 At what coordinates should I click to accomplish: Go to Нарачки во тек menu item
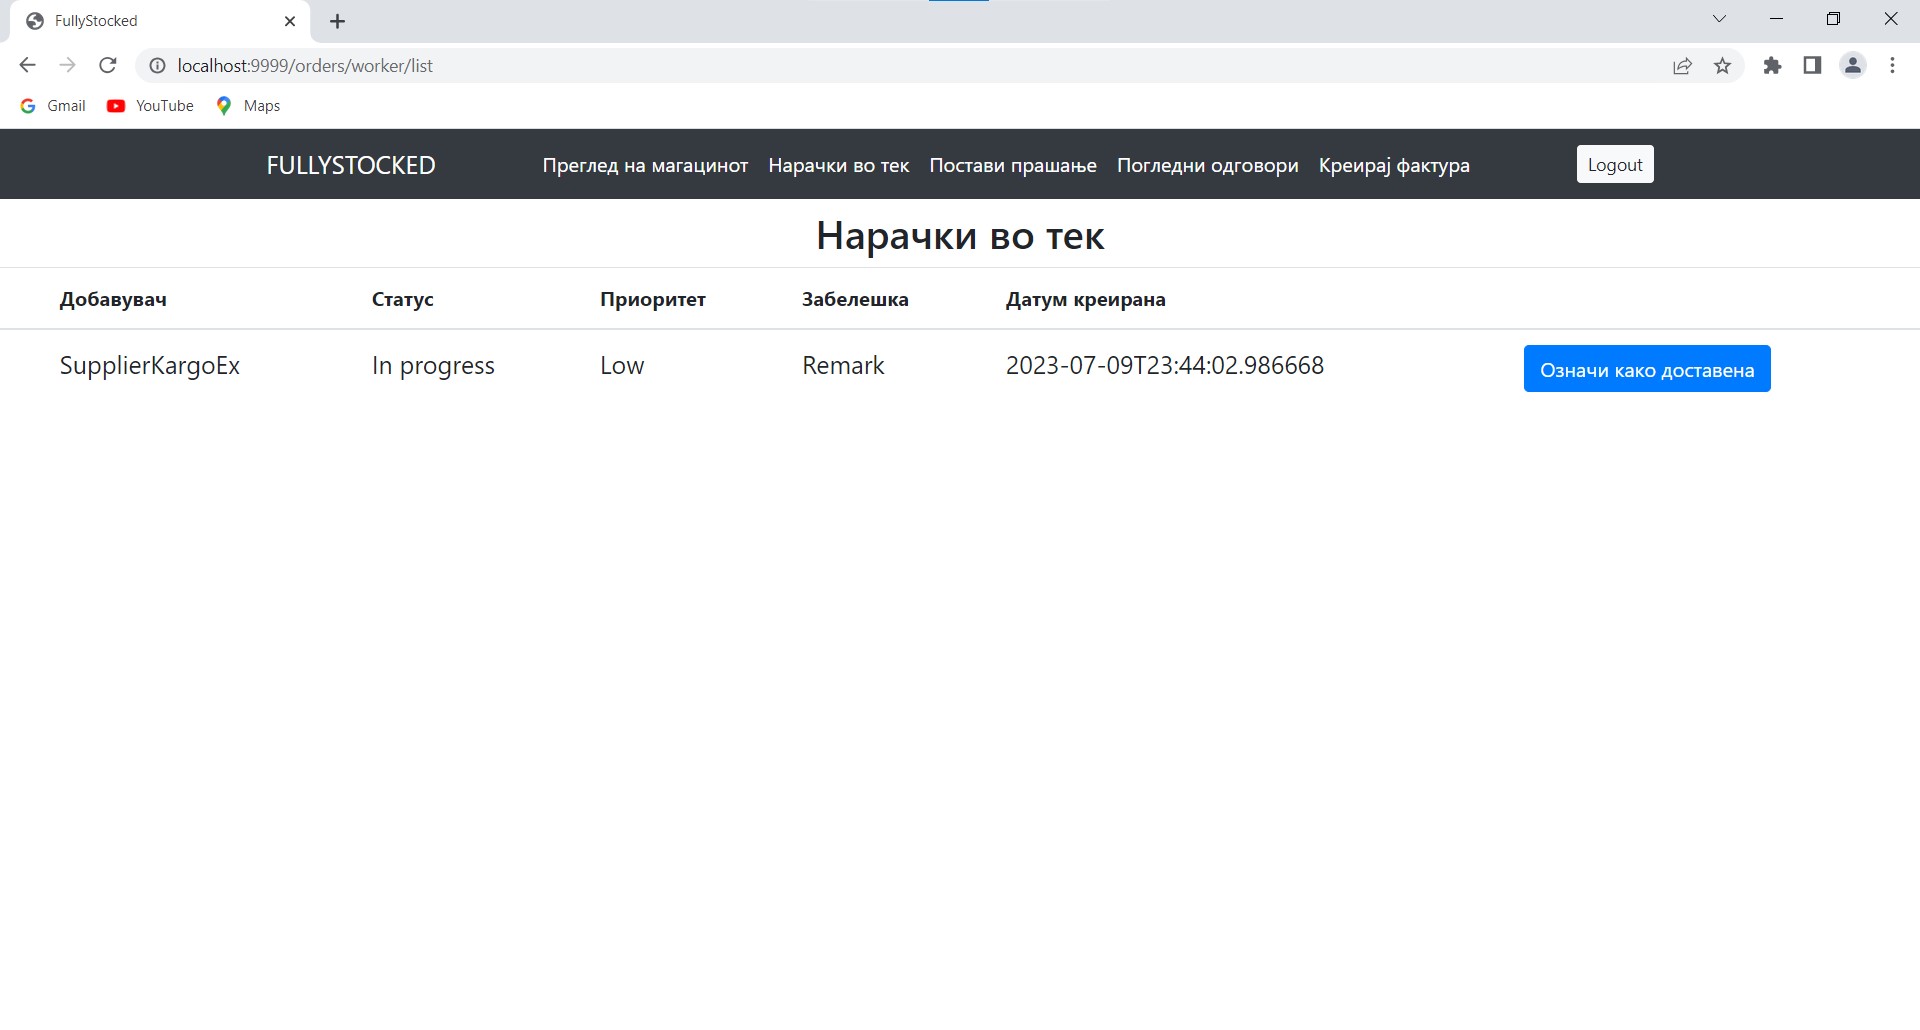(x=838, y=165)
